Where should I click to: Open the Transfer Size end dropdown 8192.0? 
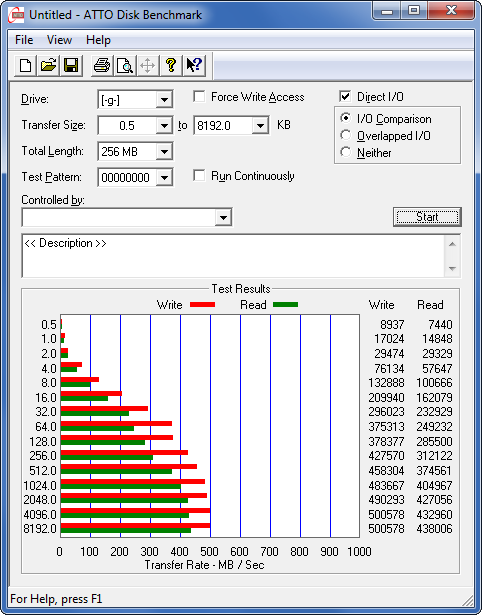pyautogui.click(x=260, y=126)
